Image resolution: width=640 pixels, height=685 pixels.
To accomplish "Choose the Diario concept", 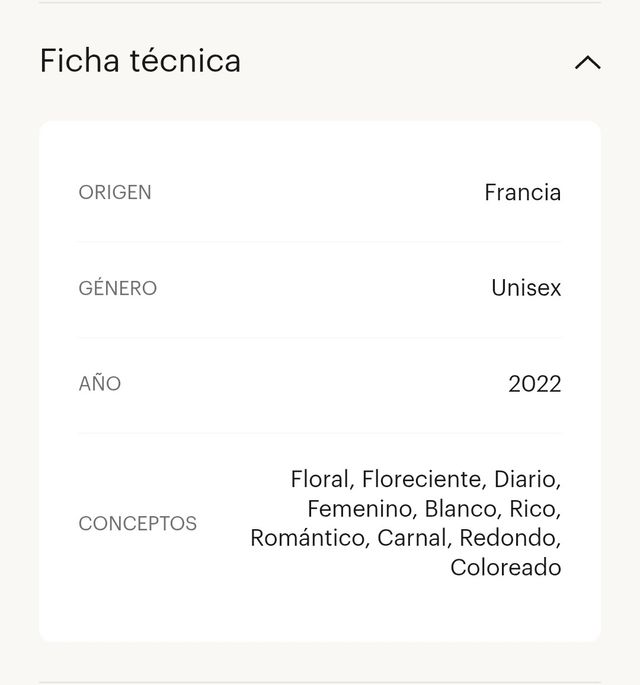I will pos(526,479).
